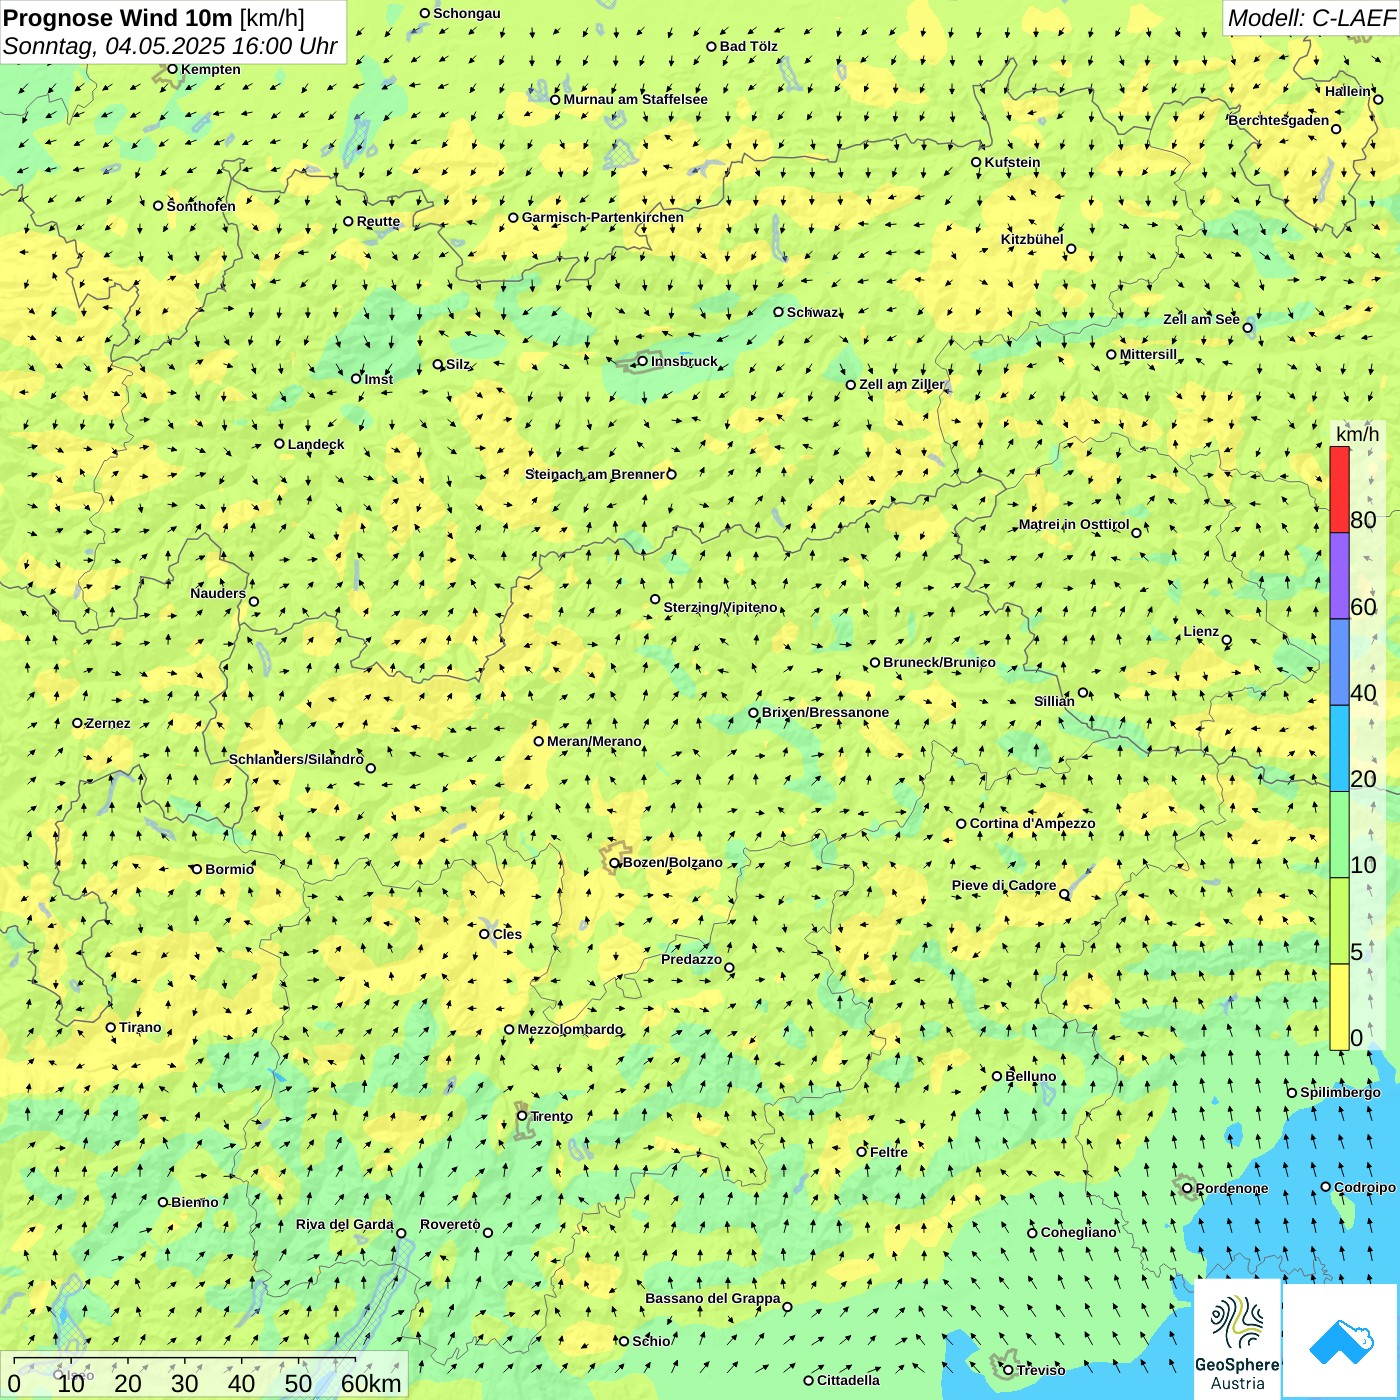Viewport: 1400px width, 1400px height.
Task: Click the 'Berchtesgaden' label
Action: coord(1279,120)
